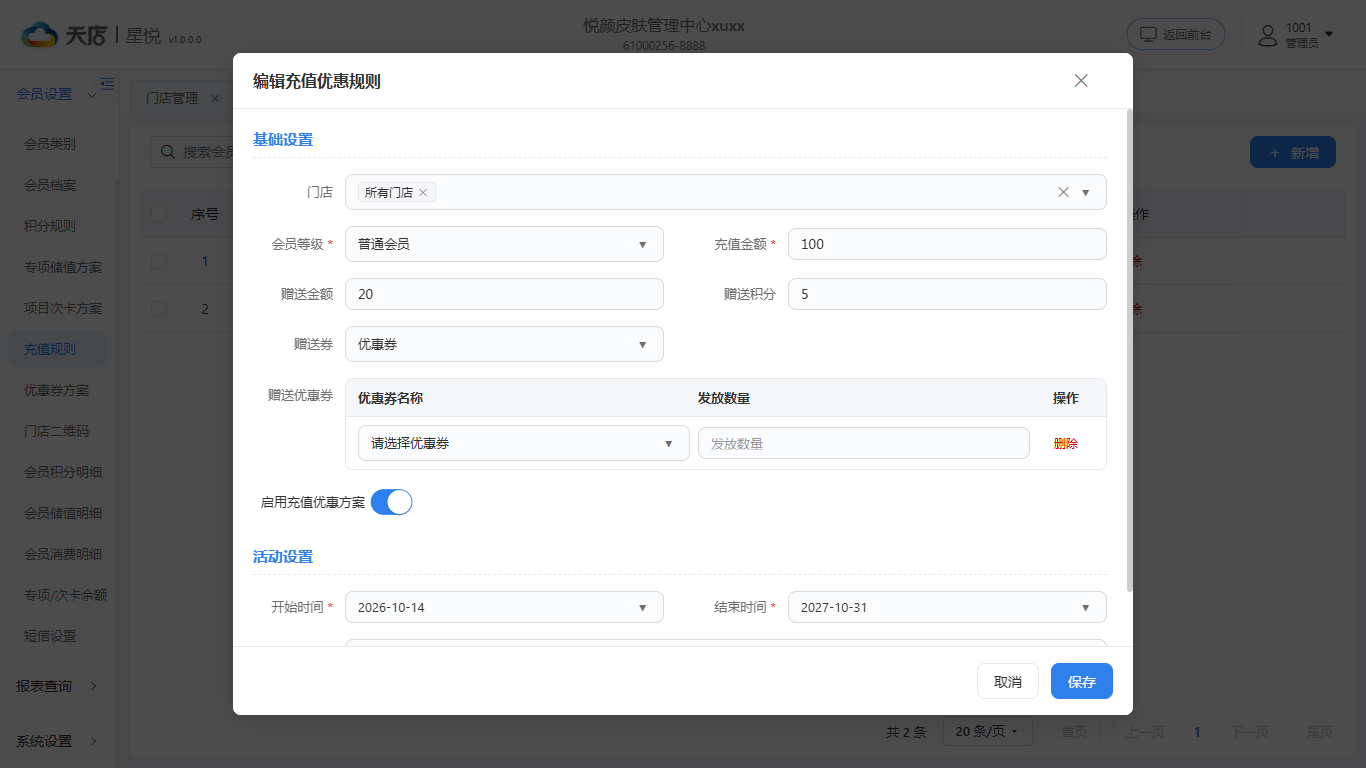Click the sidebar collapse icon

[107, 83]
